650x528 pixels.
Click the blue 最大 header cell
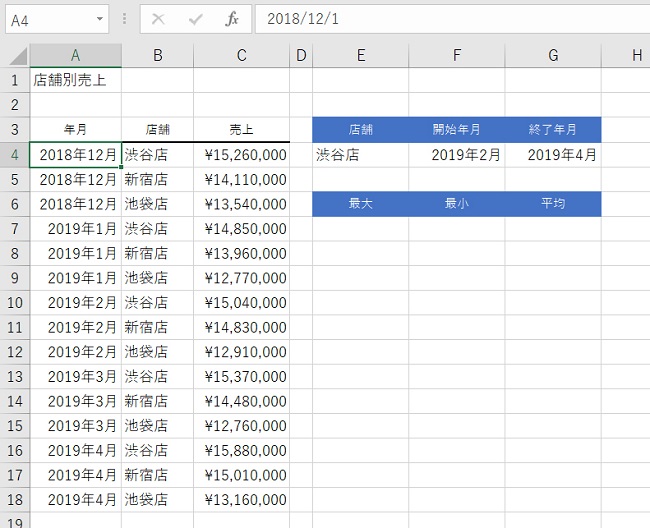(x=360, y=204)
